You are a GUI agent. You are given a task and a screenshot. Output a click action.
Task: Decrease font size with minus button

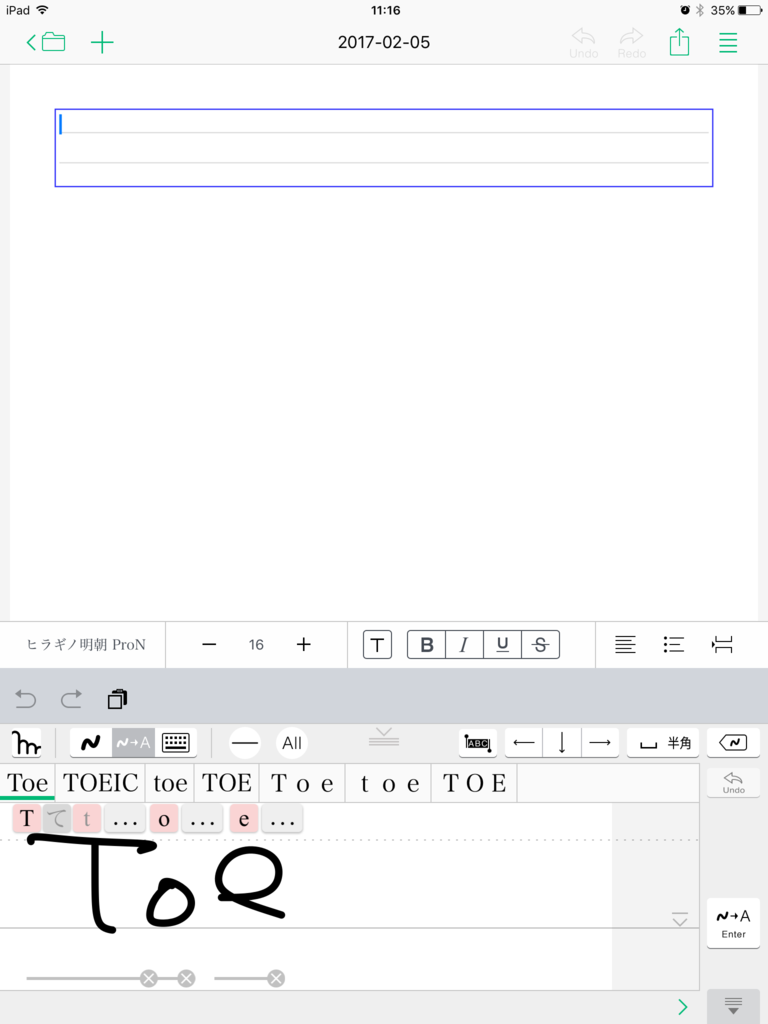[x=209, y=645]
